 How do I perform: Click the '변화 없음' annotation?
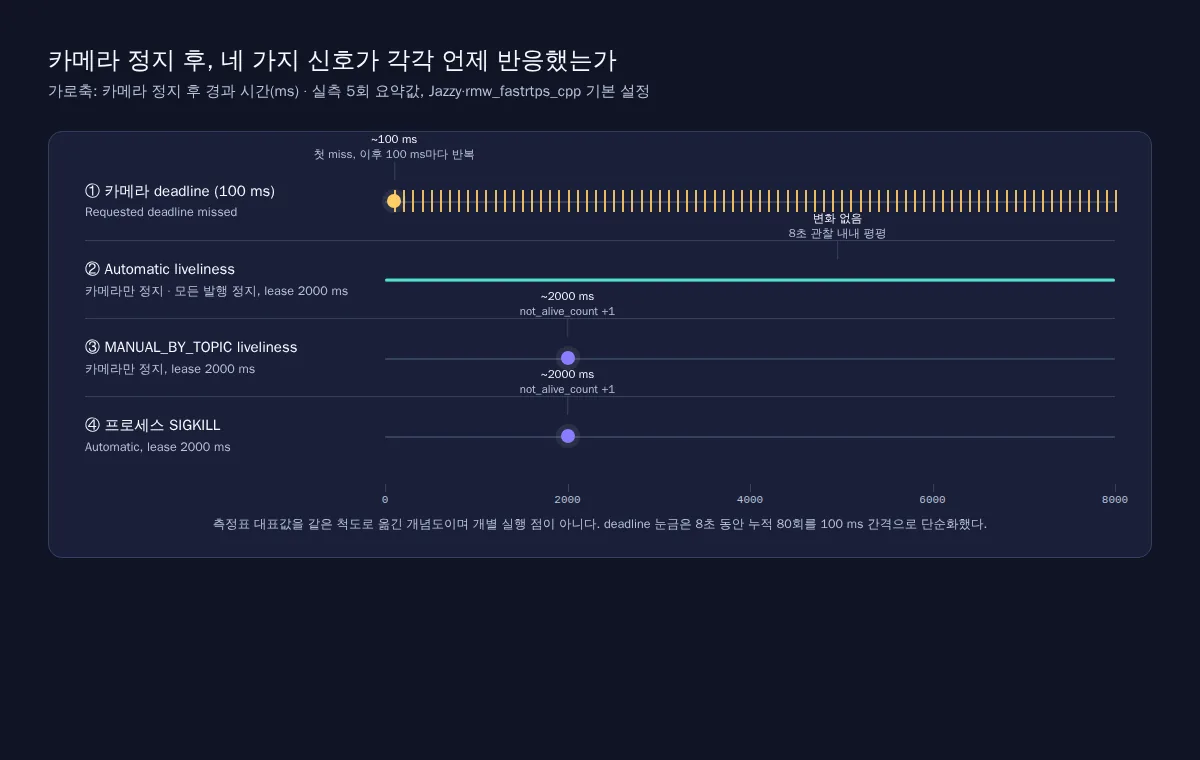837,218
